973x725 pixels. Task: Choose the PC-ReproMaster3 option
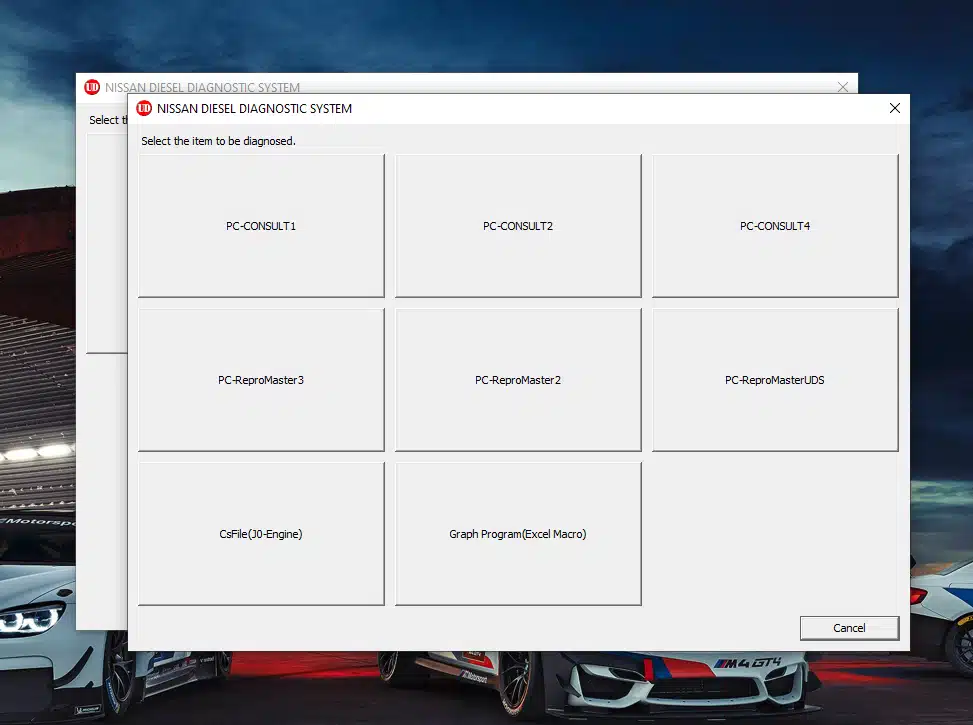[x=261, y=380]
